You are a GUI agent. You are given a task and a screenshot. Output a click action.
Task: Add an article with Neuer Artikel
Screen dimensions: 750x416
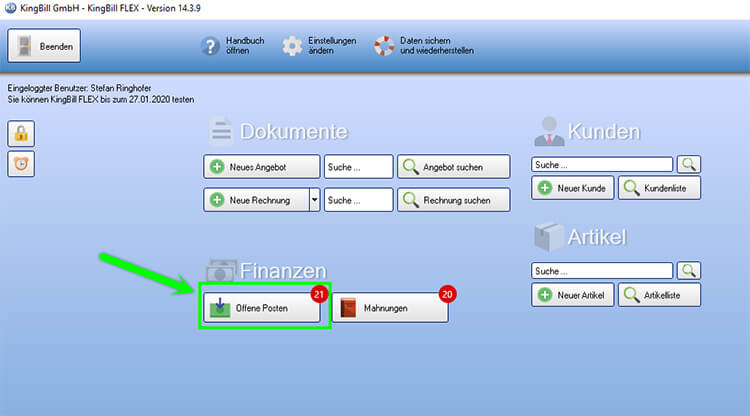click(573, 295)
